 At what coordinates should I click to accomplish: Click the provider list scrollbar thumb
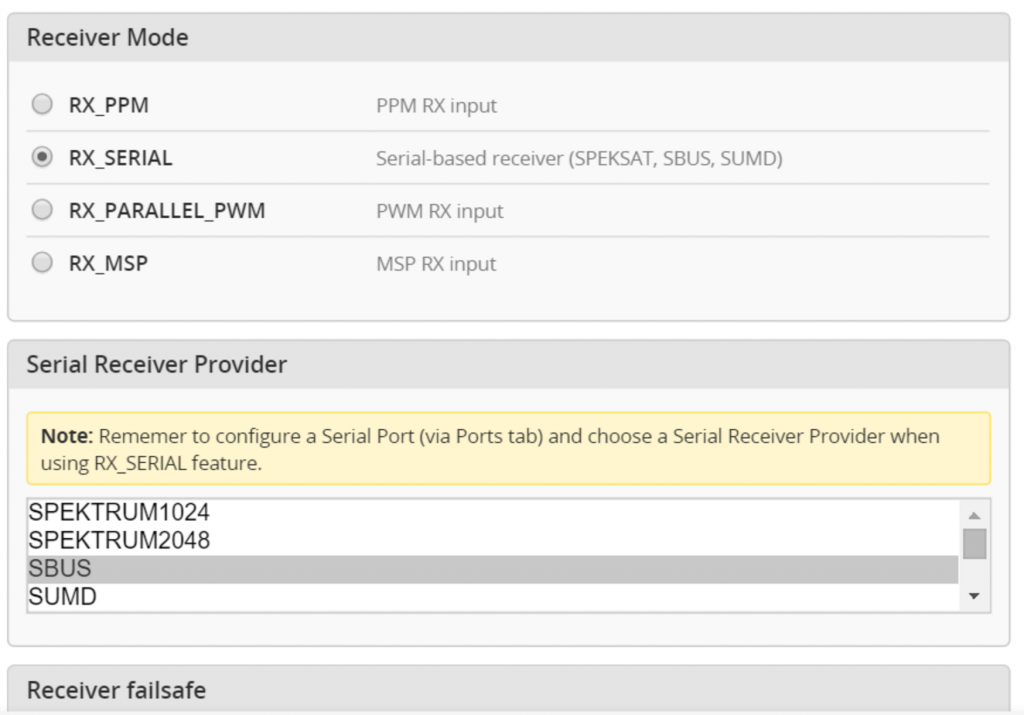[x=974, y=544]
